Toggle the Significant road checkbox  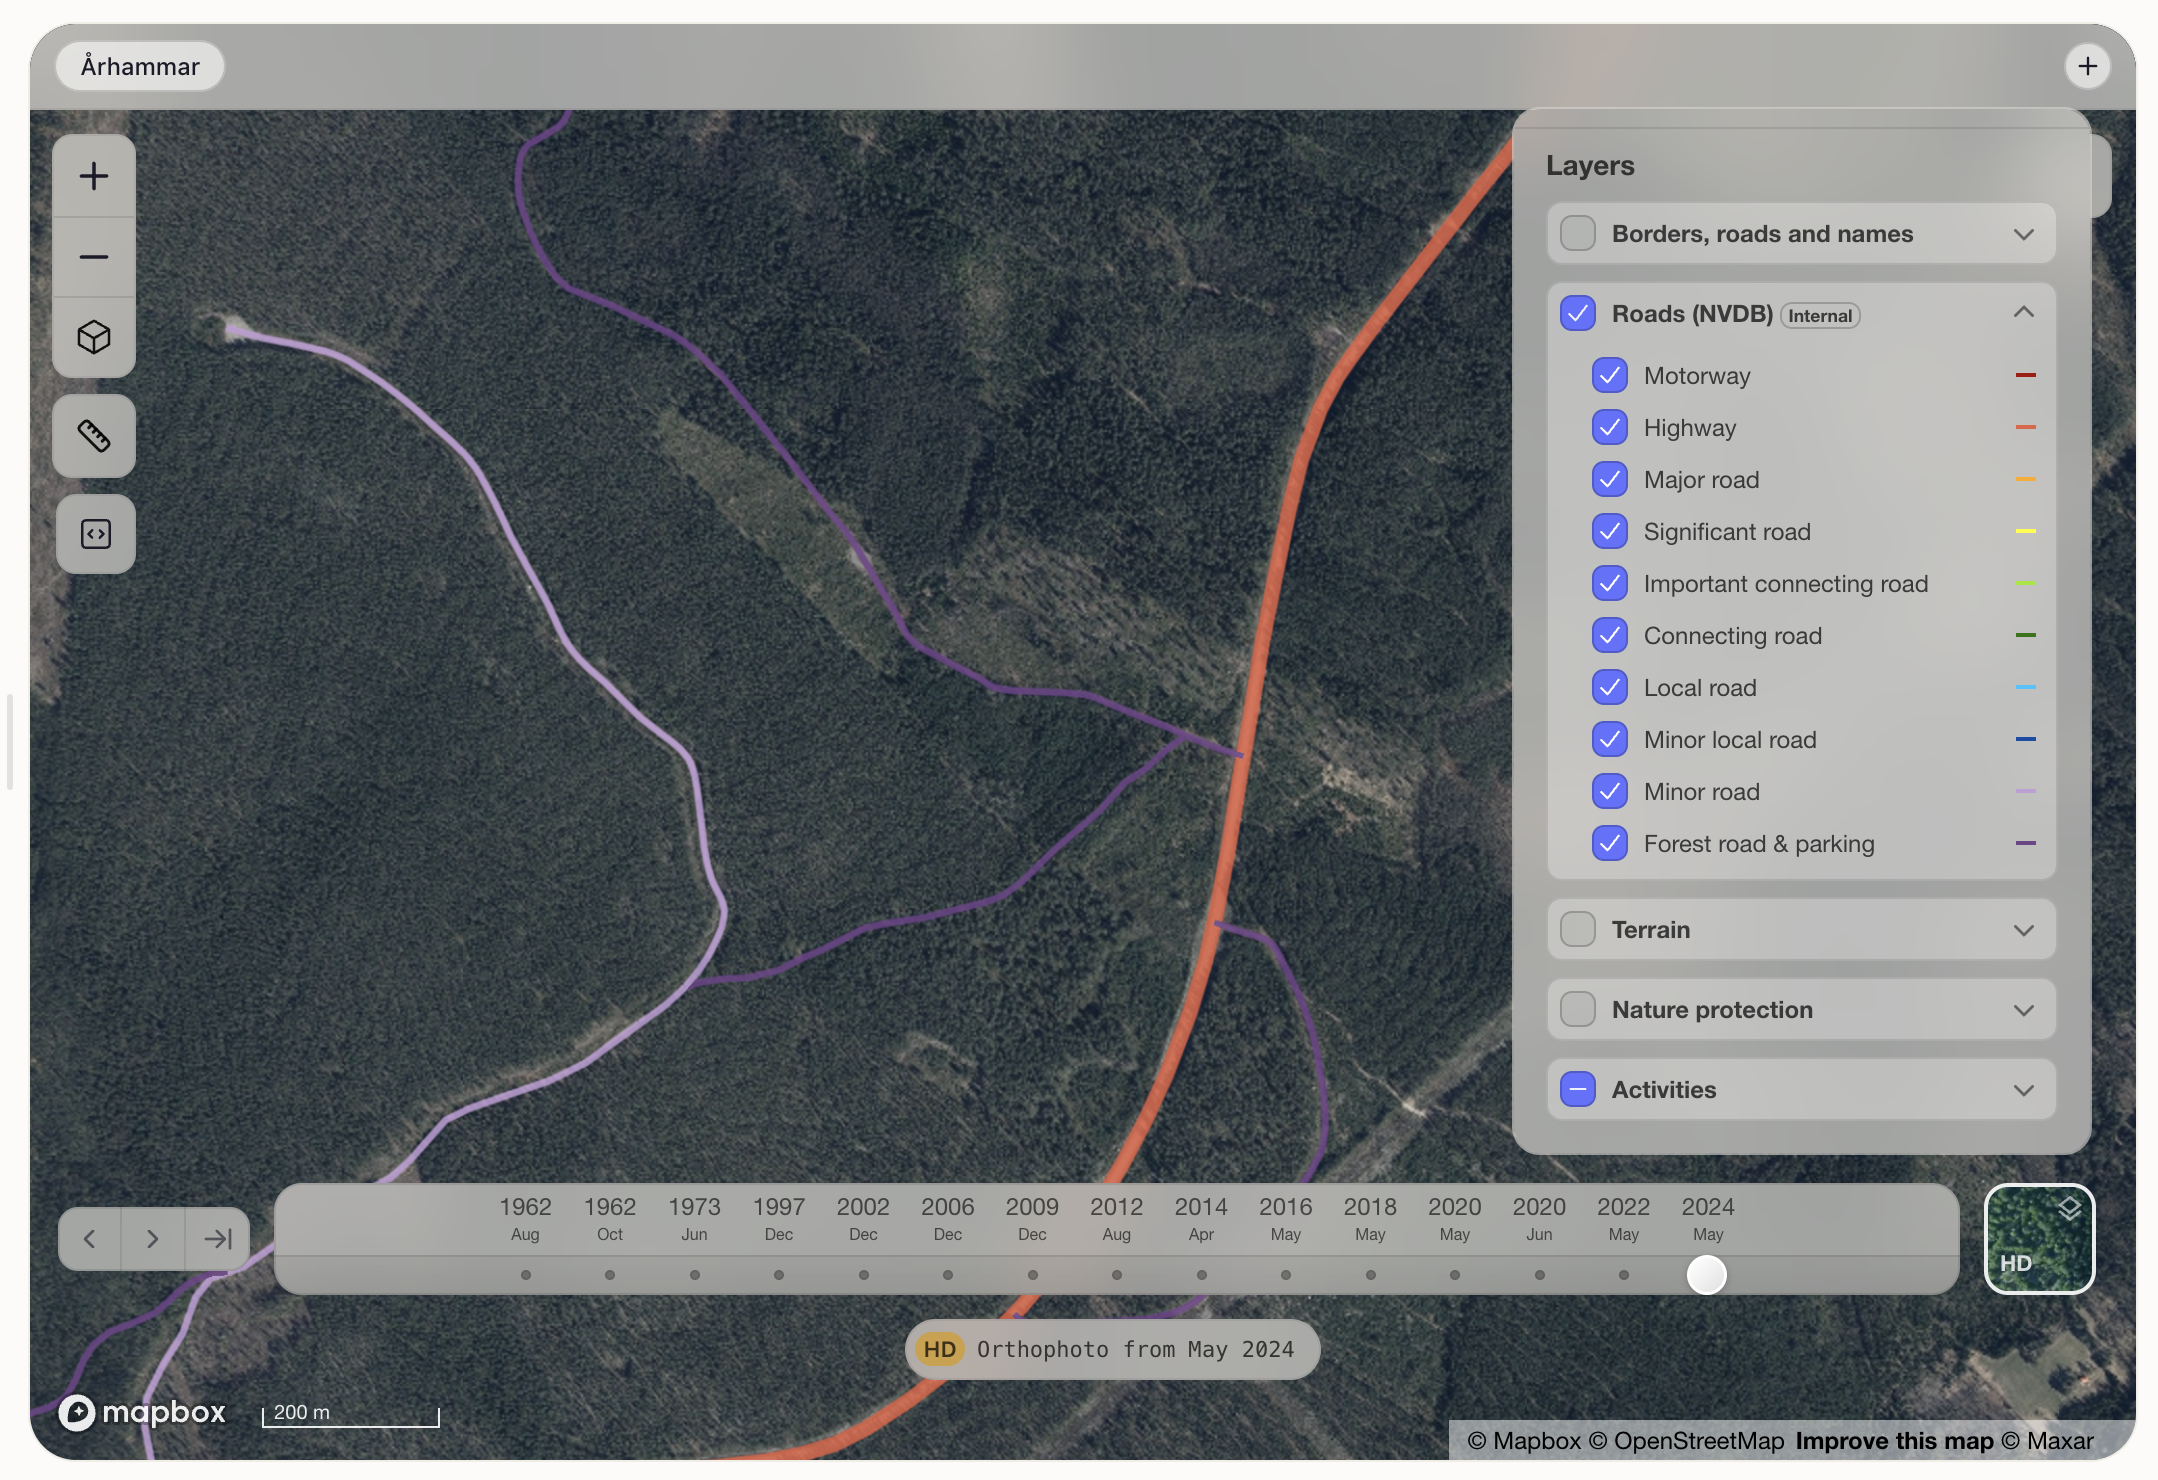pyautogui.click(x=1610, y=532)
